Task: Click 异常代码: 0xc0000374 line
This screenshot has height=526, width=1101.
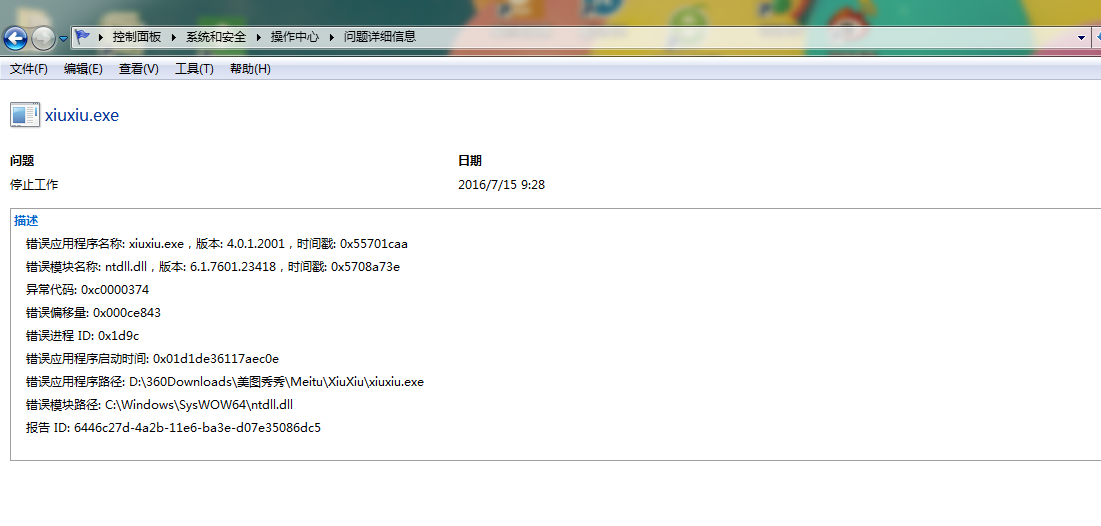Action: tap(88, 289)
